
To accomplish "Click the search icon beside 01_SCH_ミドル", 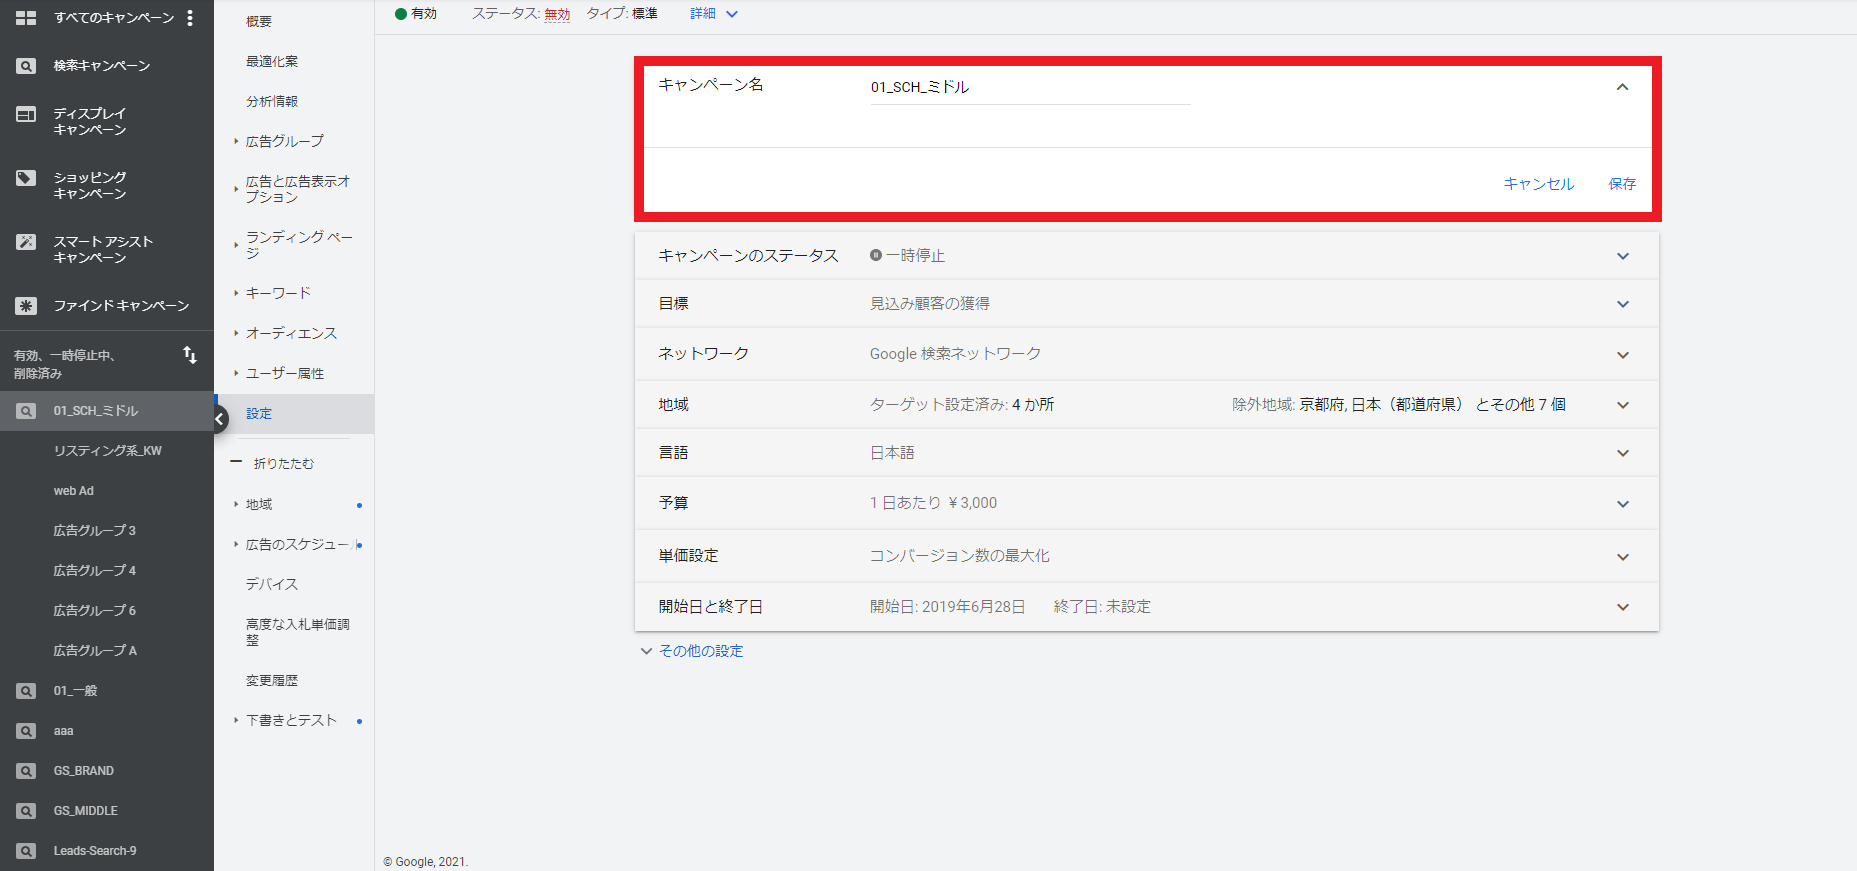I will click(x=26, y=411).
